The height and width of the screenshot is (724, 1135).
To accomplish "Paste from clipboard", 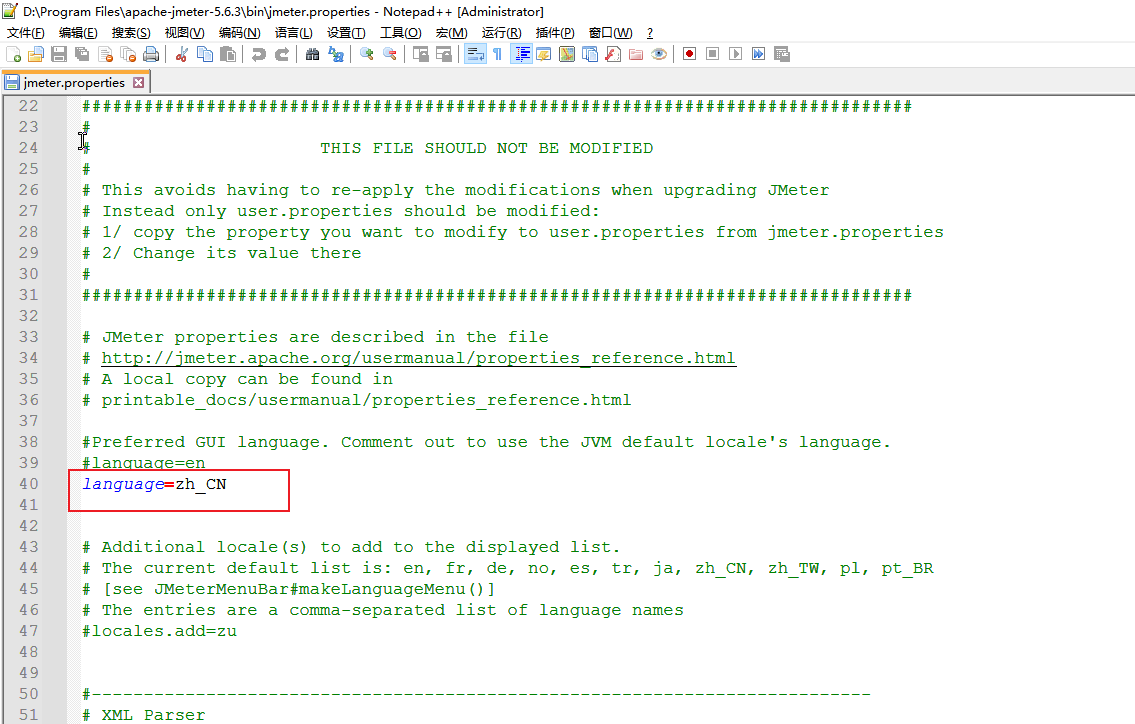I will pyautogui.click(x=227, y=54).
